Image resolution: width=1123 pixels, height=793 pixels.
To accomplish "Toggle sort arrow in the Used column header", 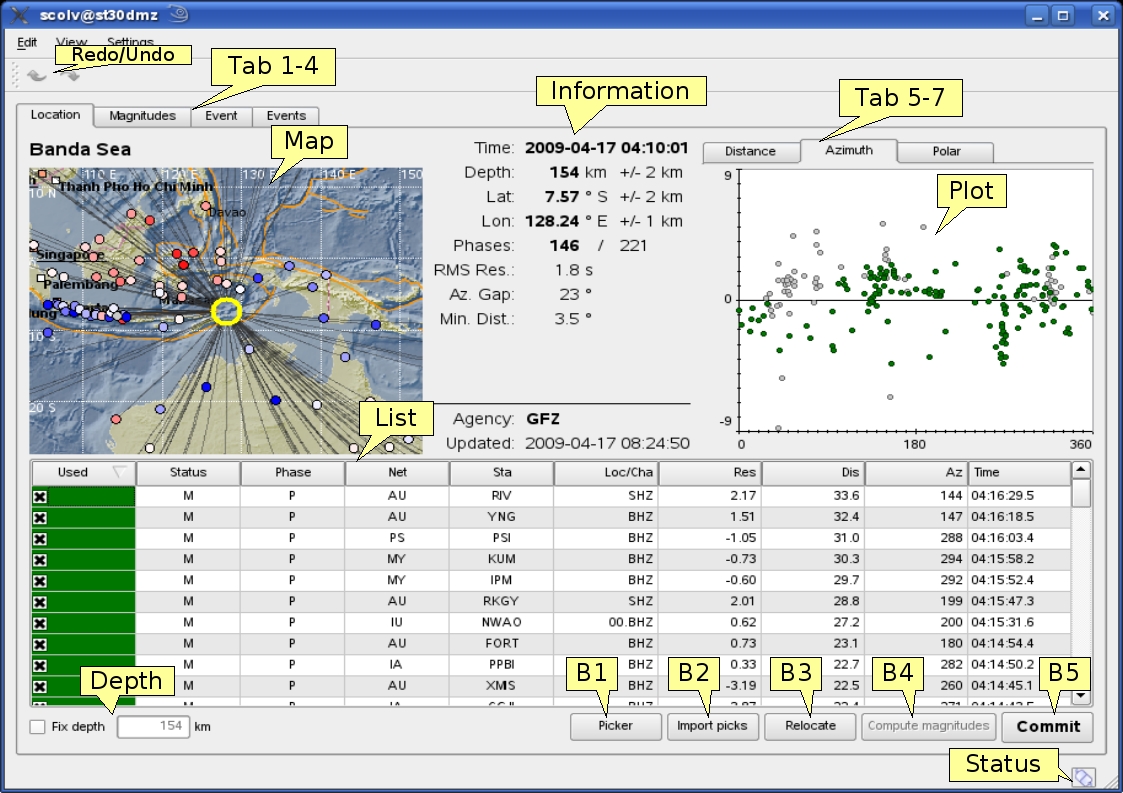I will [120, 472].
